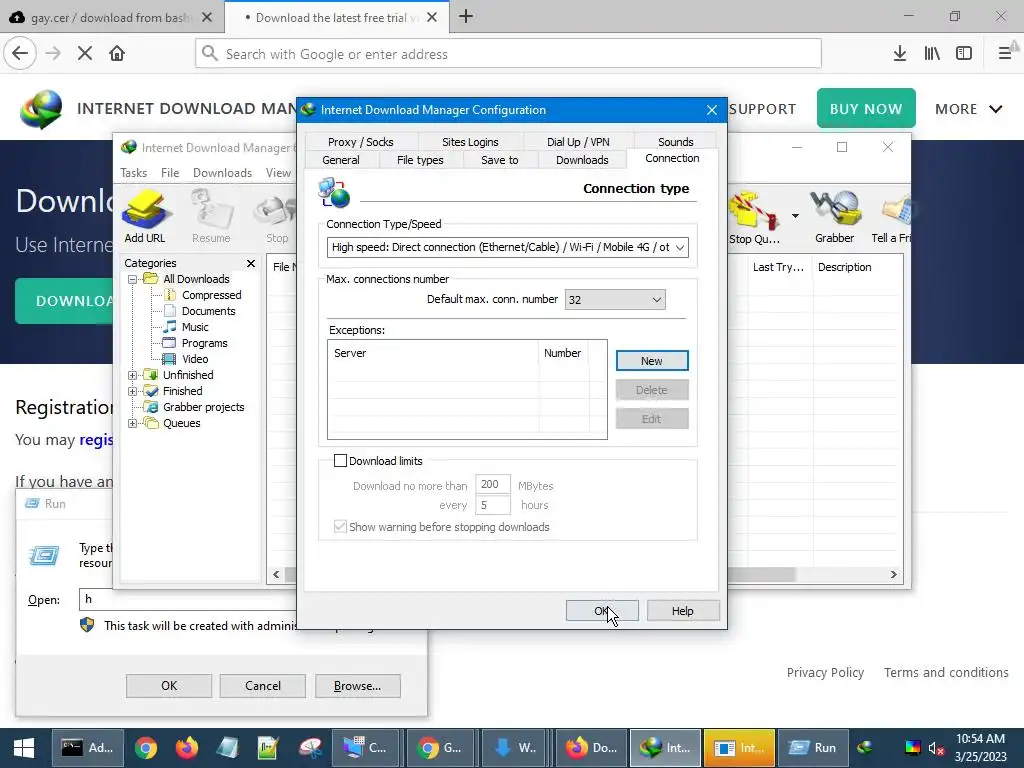Click the BUY NOW button on webpage
The image size is (1024, 768).
pos(866,108)
